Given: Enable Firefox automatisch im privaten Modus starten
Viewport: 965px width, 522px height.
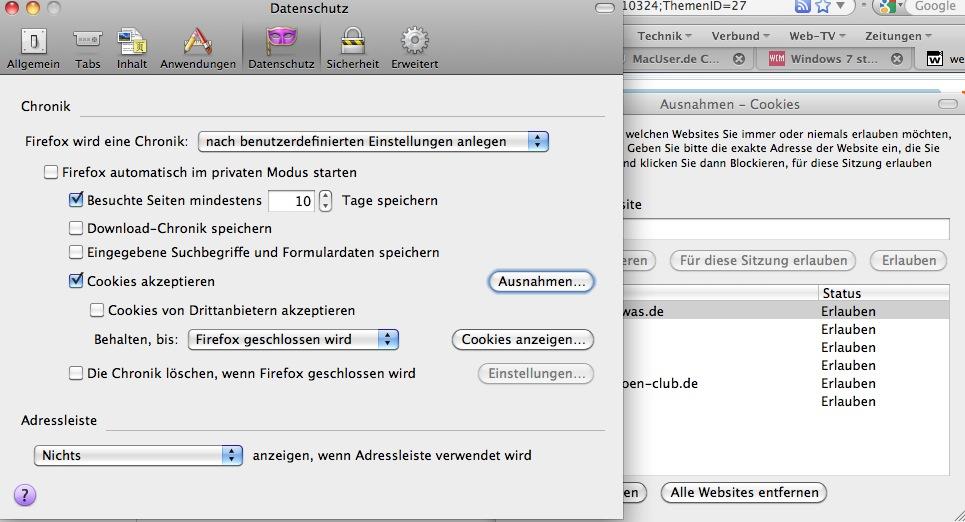Looking at the screenshot, I should pyautogui.click(x=51, y=172).
